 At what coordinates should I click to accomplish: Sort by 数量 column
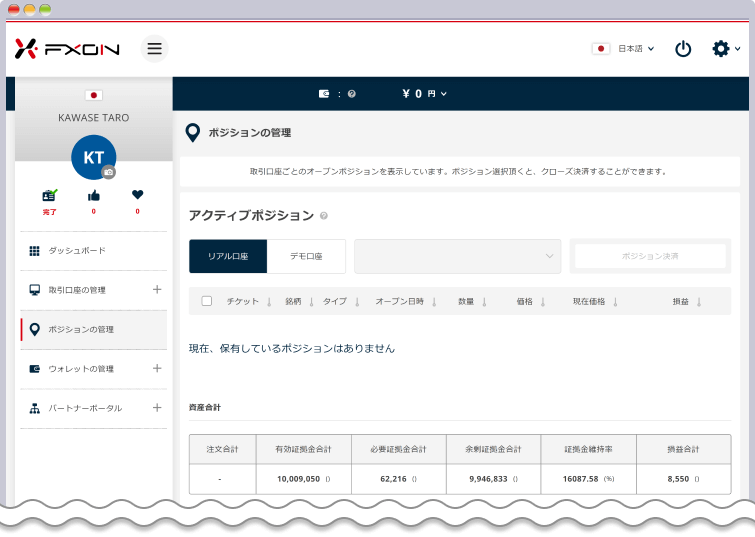(472, 301)
